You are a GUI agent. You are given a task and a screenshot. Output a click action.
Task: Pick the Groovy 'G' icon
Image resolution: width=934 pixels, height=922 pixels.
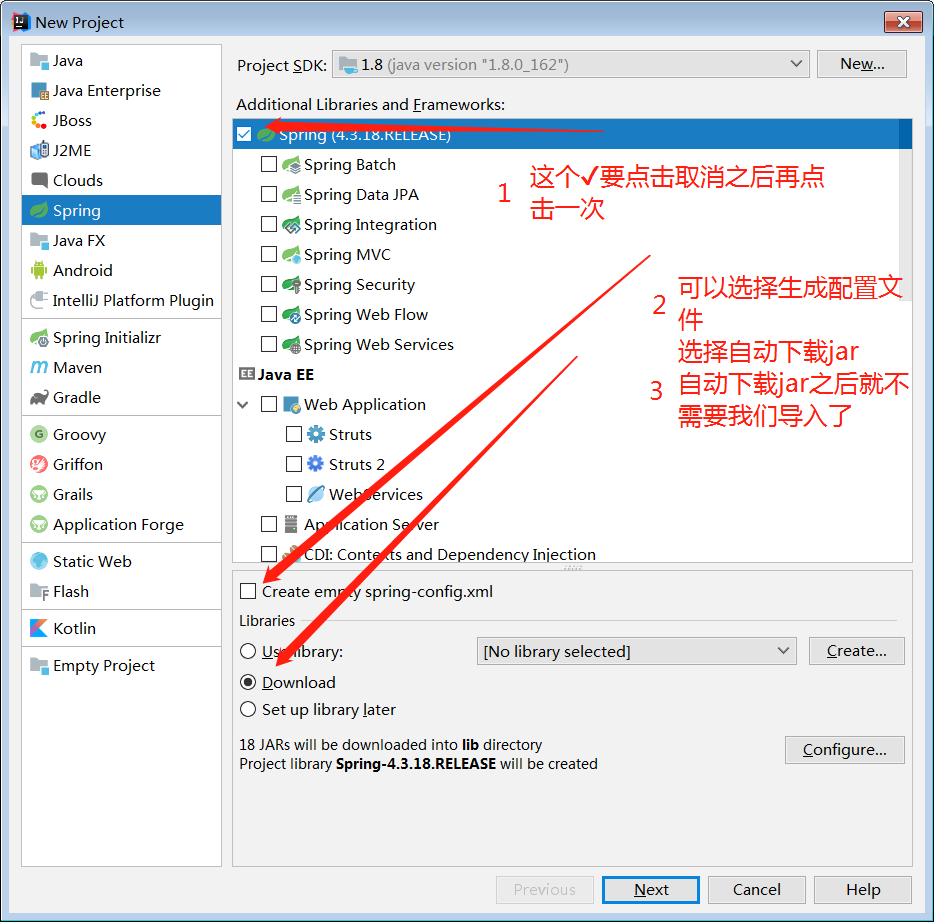pos(39,434)
